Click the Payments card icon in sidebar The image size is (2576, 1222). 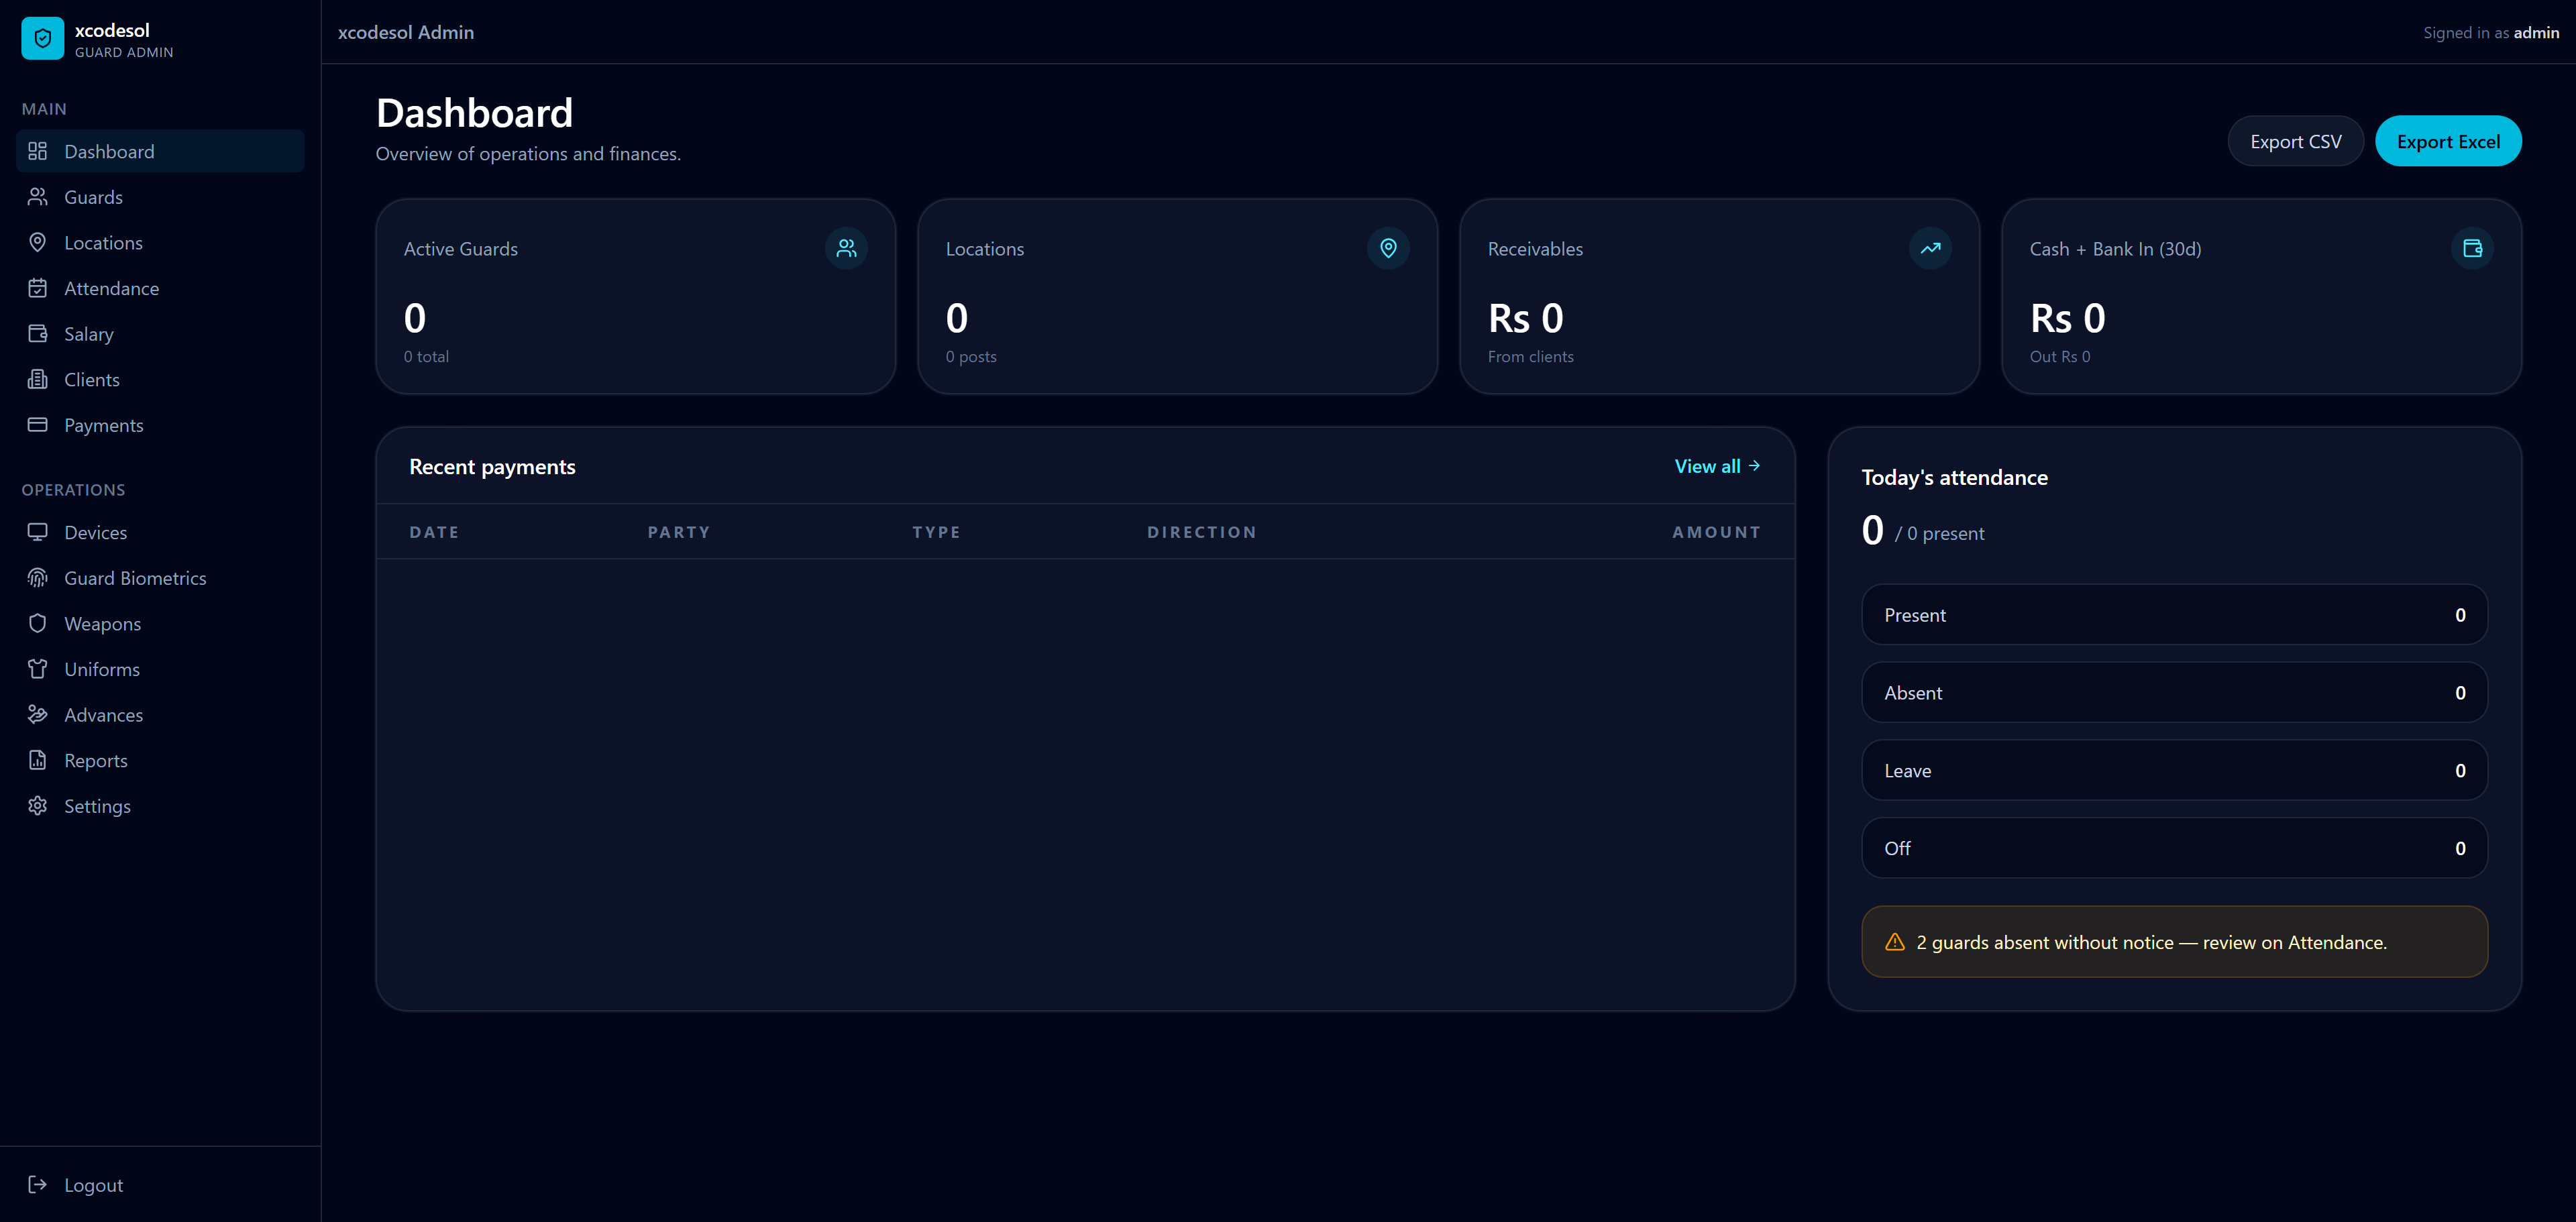click(x=38, y=425)
